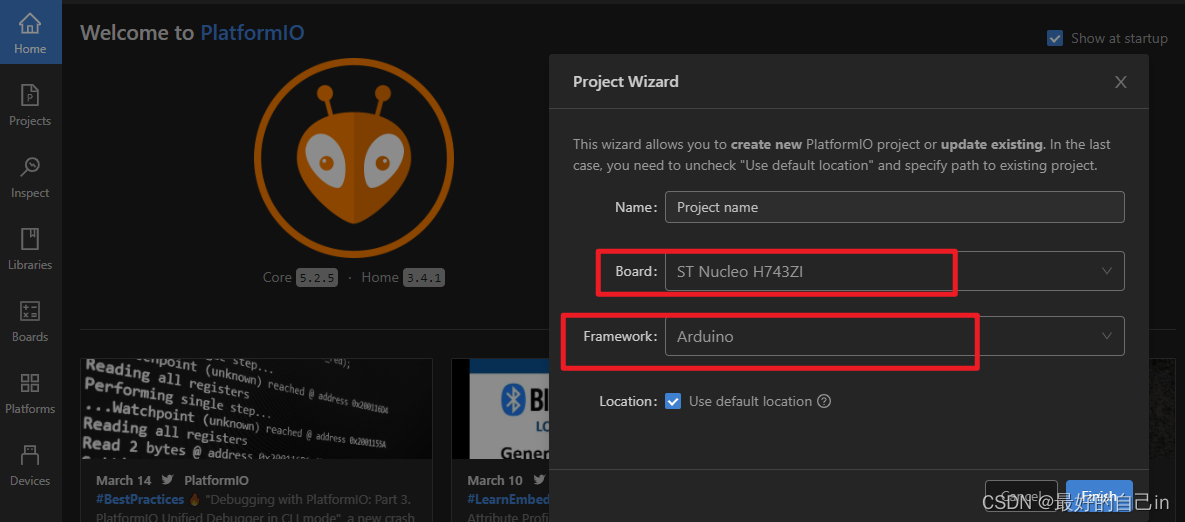Open the Libraries section in the sidebar
1185x522 pixels.
coord(30,249)
